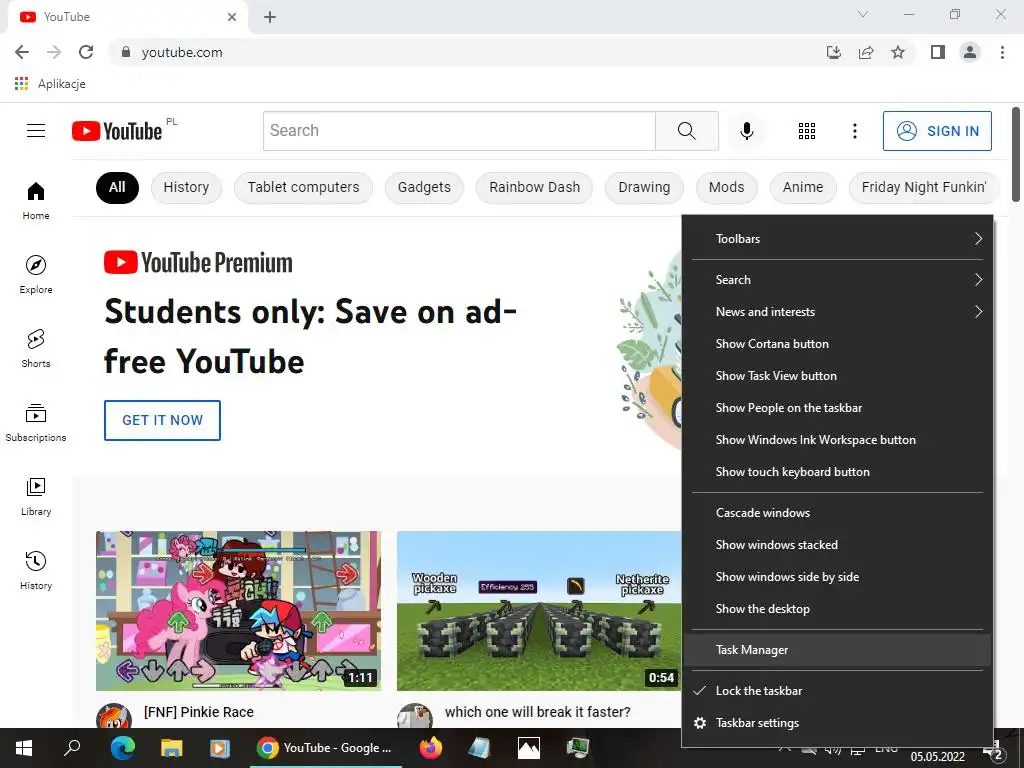Open which one will break it faster title
Screen dimensions: 1024x768
537,712
